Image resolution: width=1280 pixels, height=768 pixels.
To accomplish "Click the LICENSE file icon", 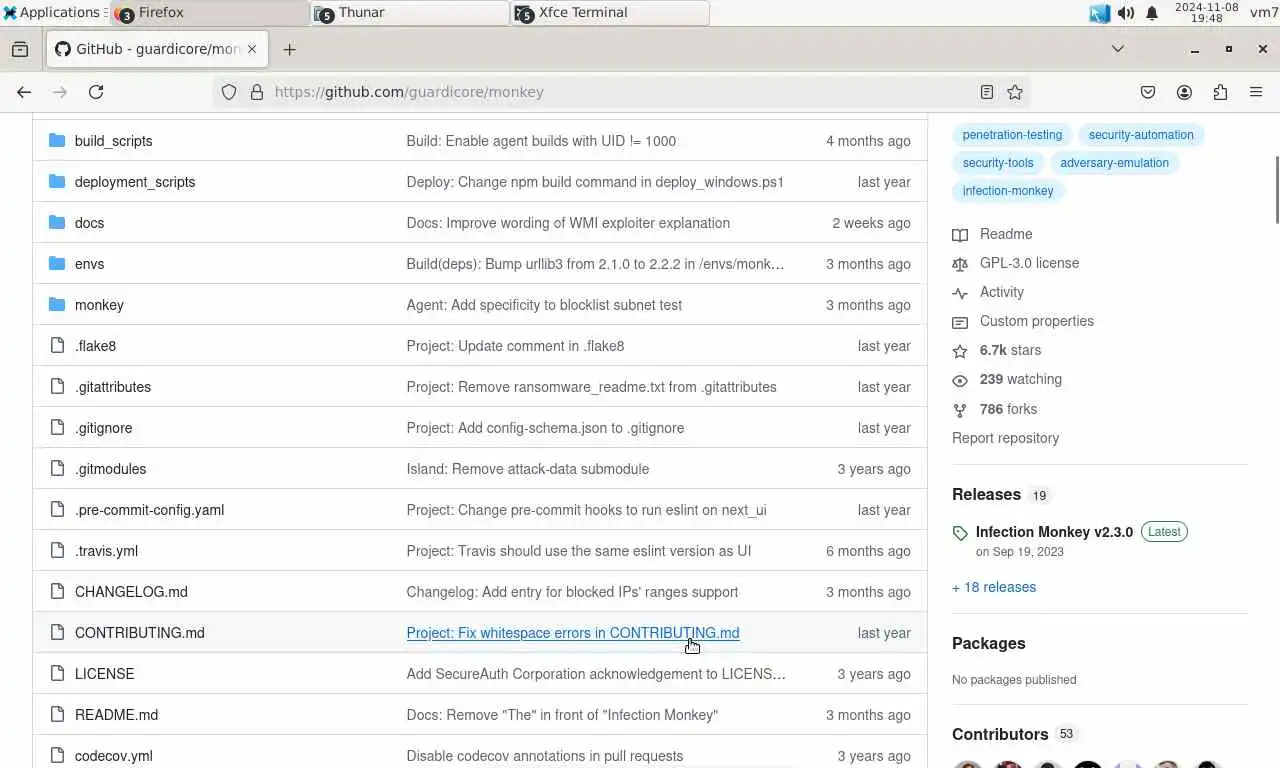I will [x=57, y=674].
